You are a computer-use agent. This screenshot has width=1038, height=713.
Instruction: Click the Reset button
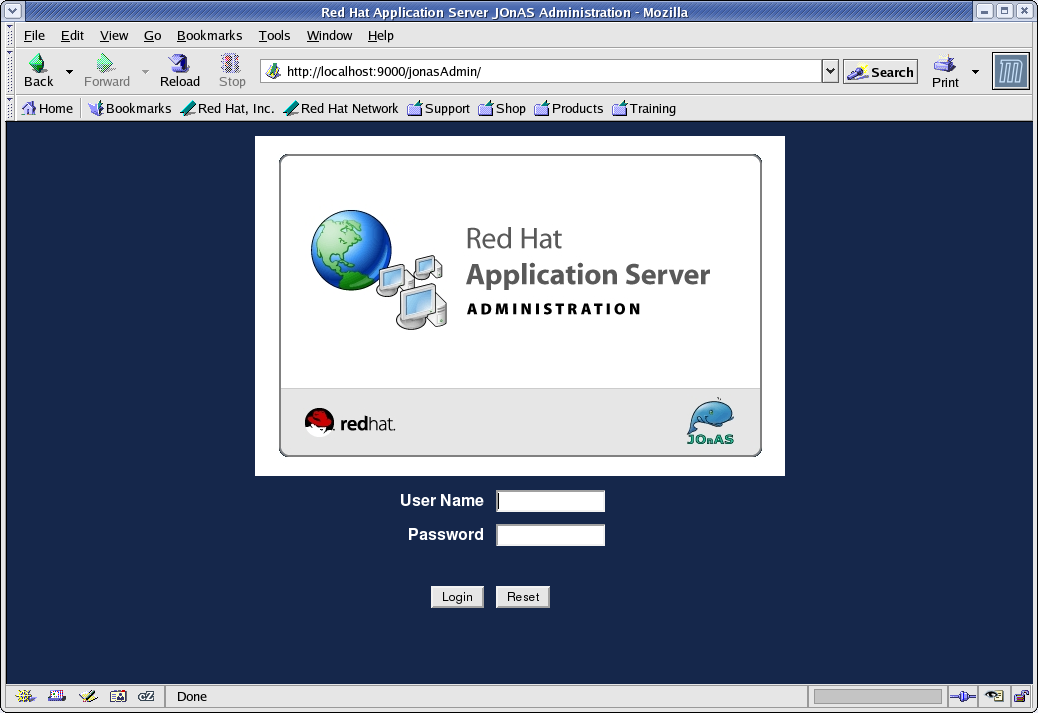click(x=523, y=596)
